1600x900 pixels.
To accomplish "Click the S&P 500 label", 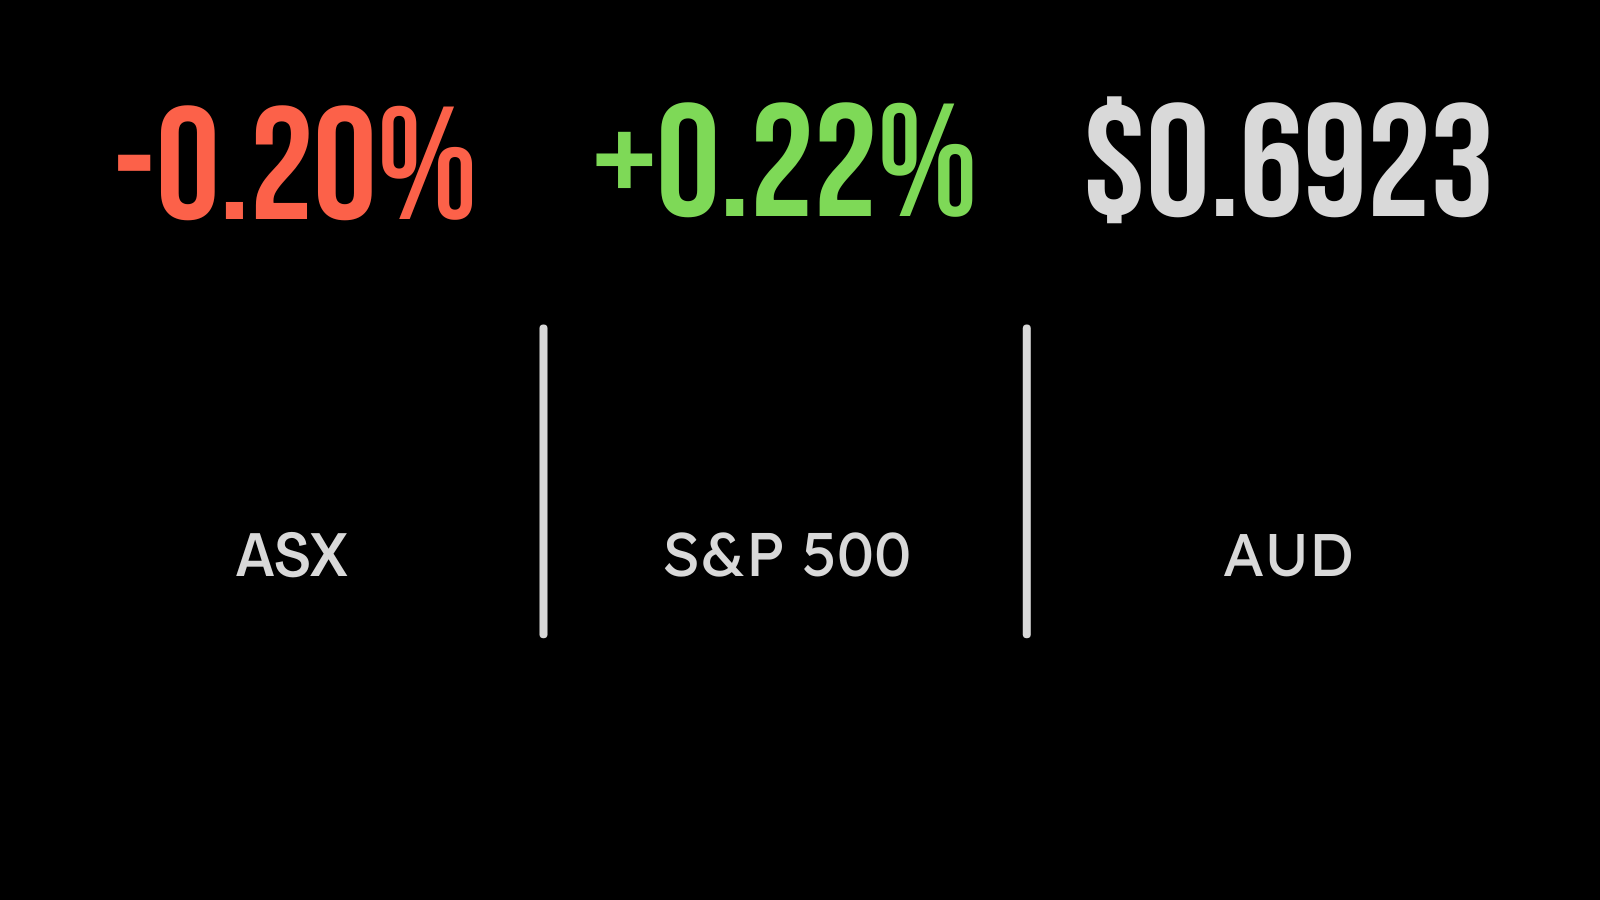I will point(787,556).
